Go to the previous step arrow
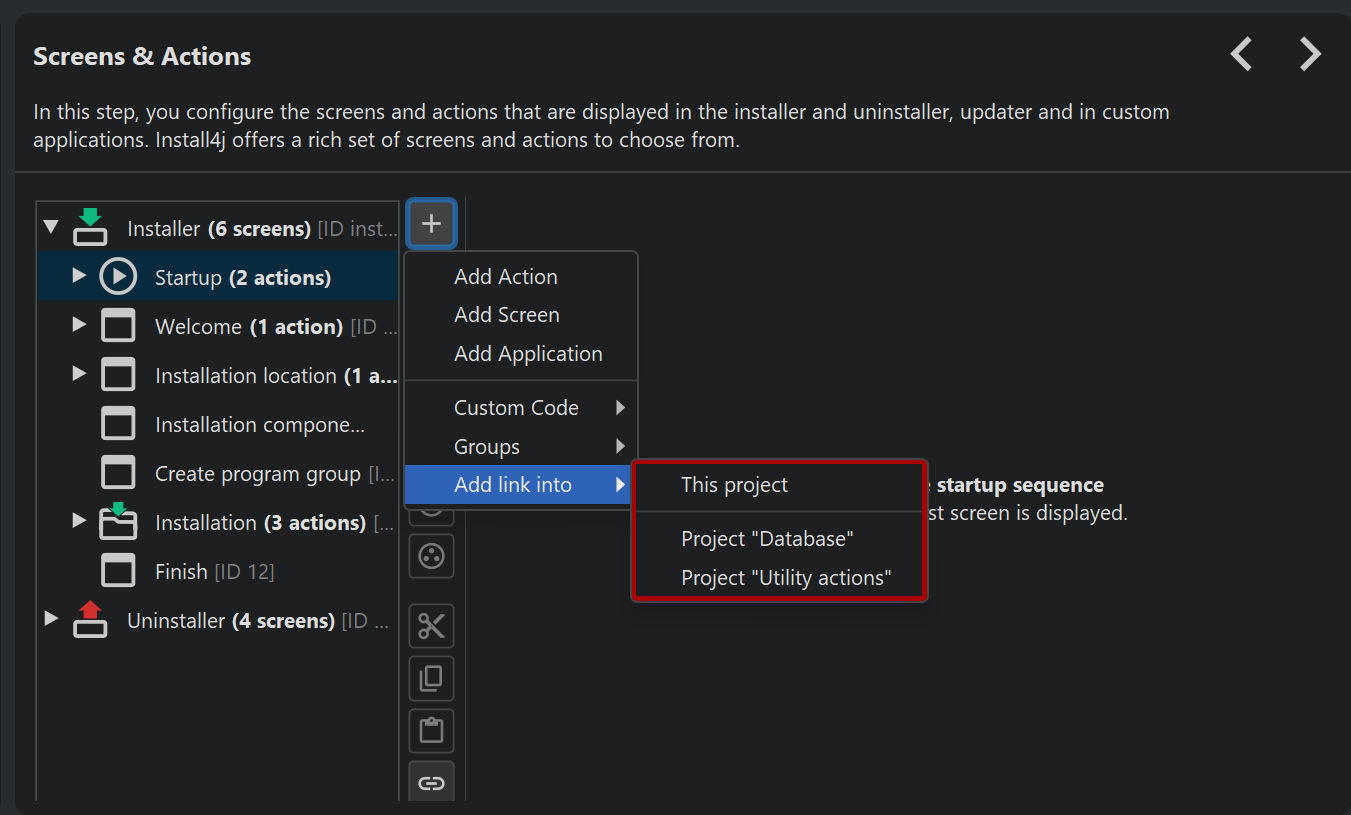This screenshot has height=815, width=1351. tap(1241, 54)
